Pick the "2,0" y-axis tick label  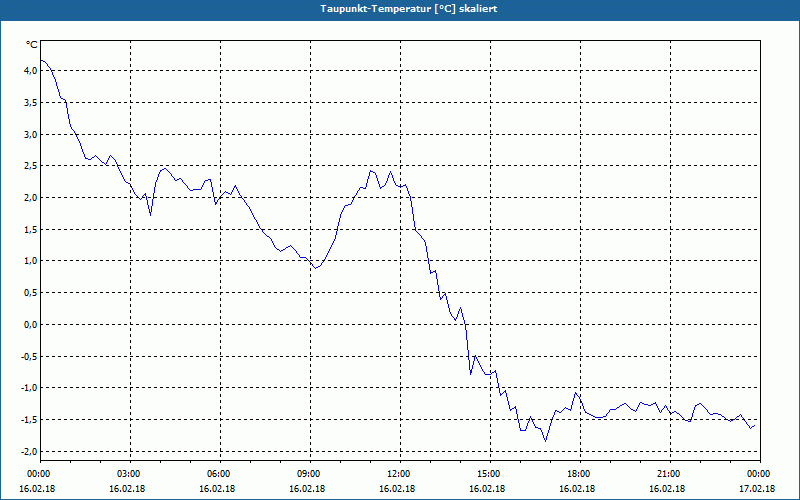pyautogui.click(x=30, y=198)
